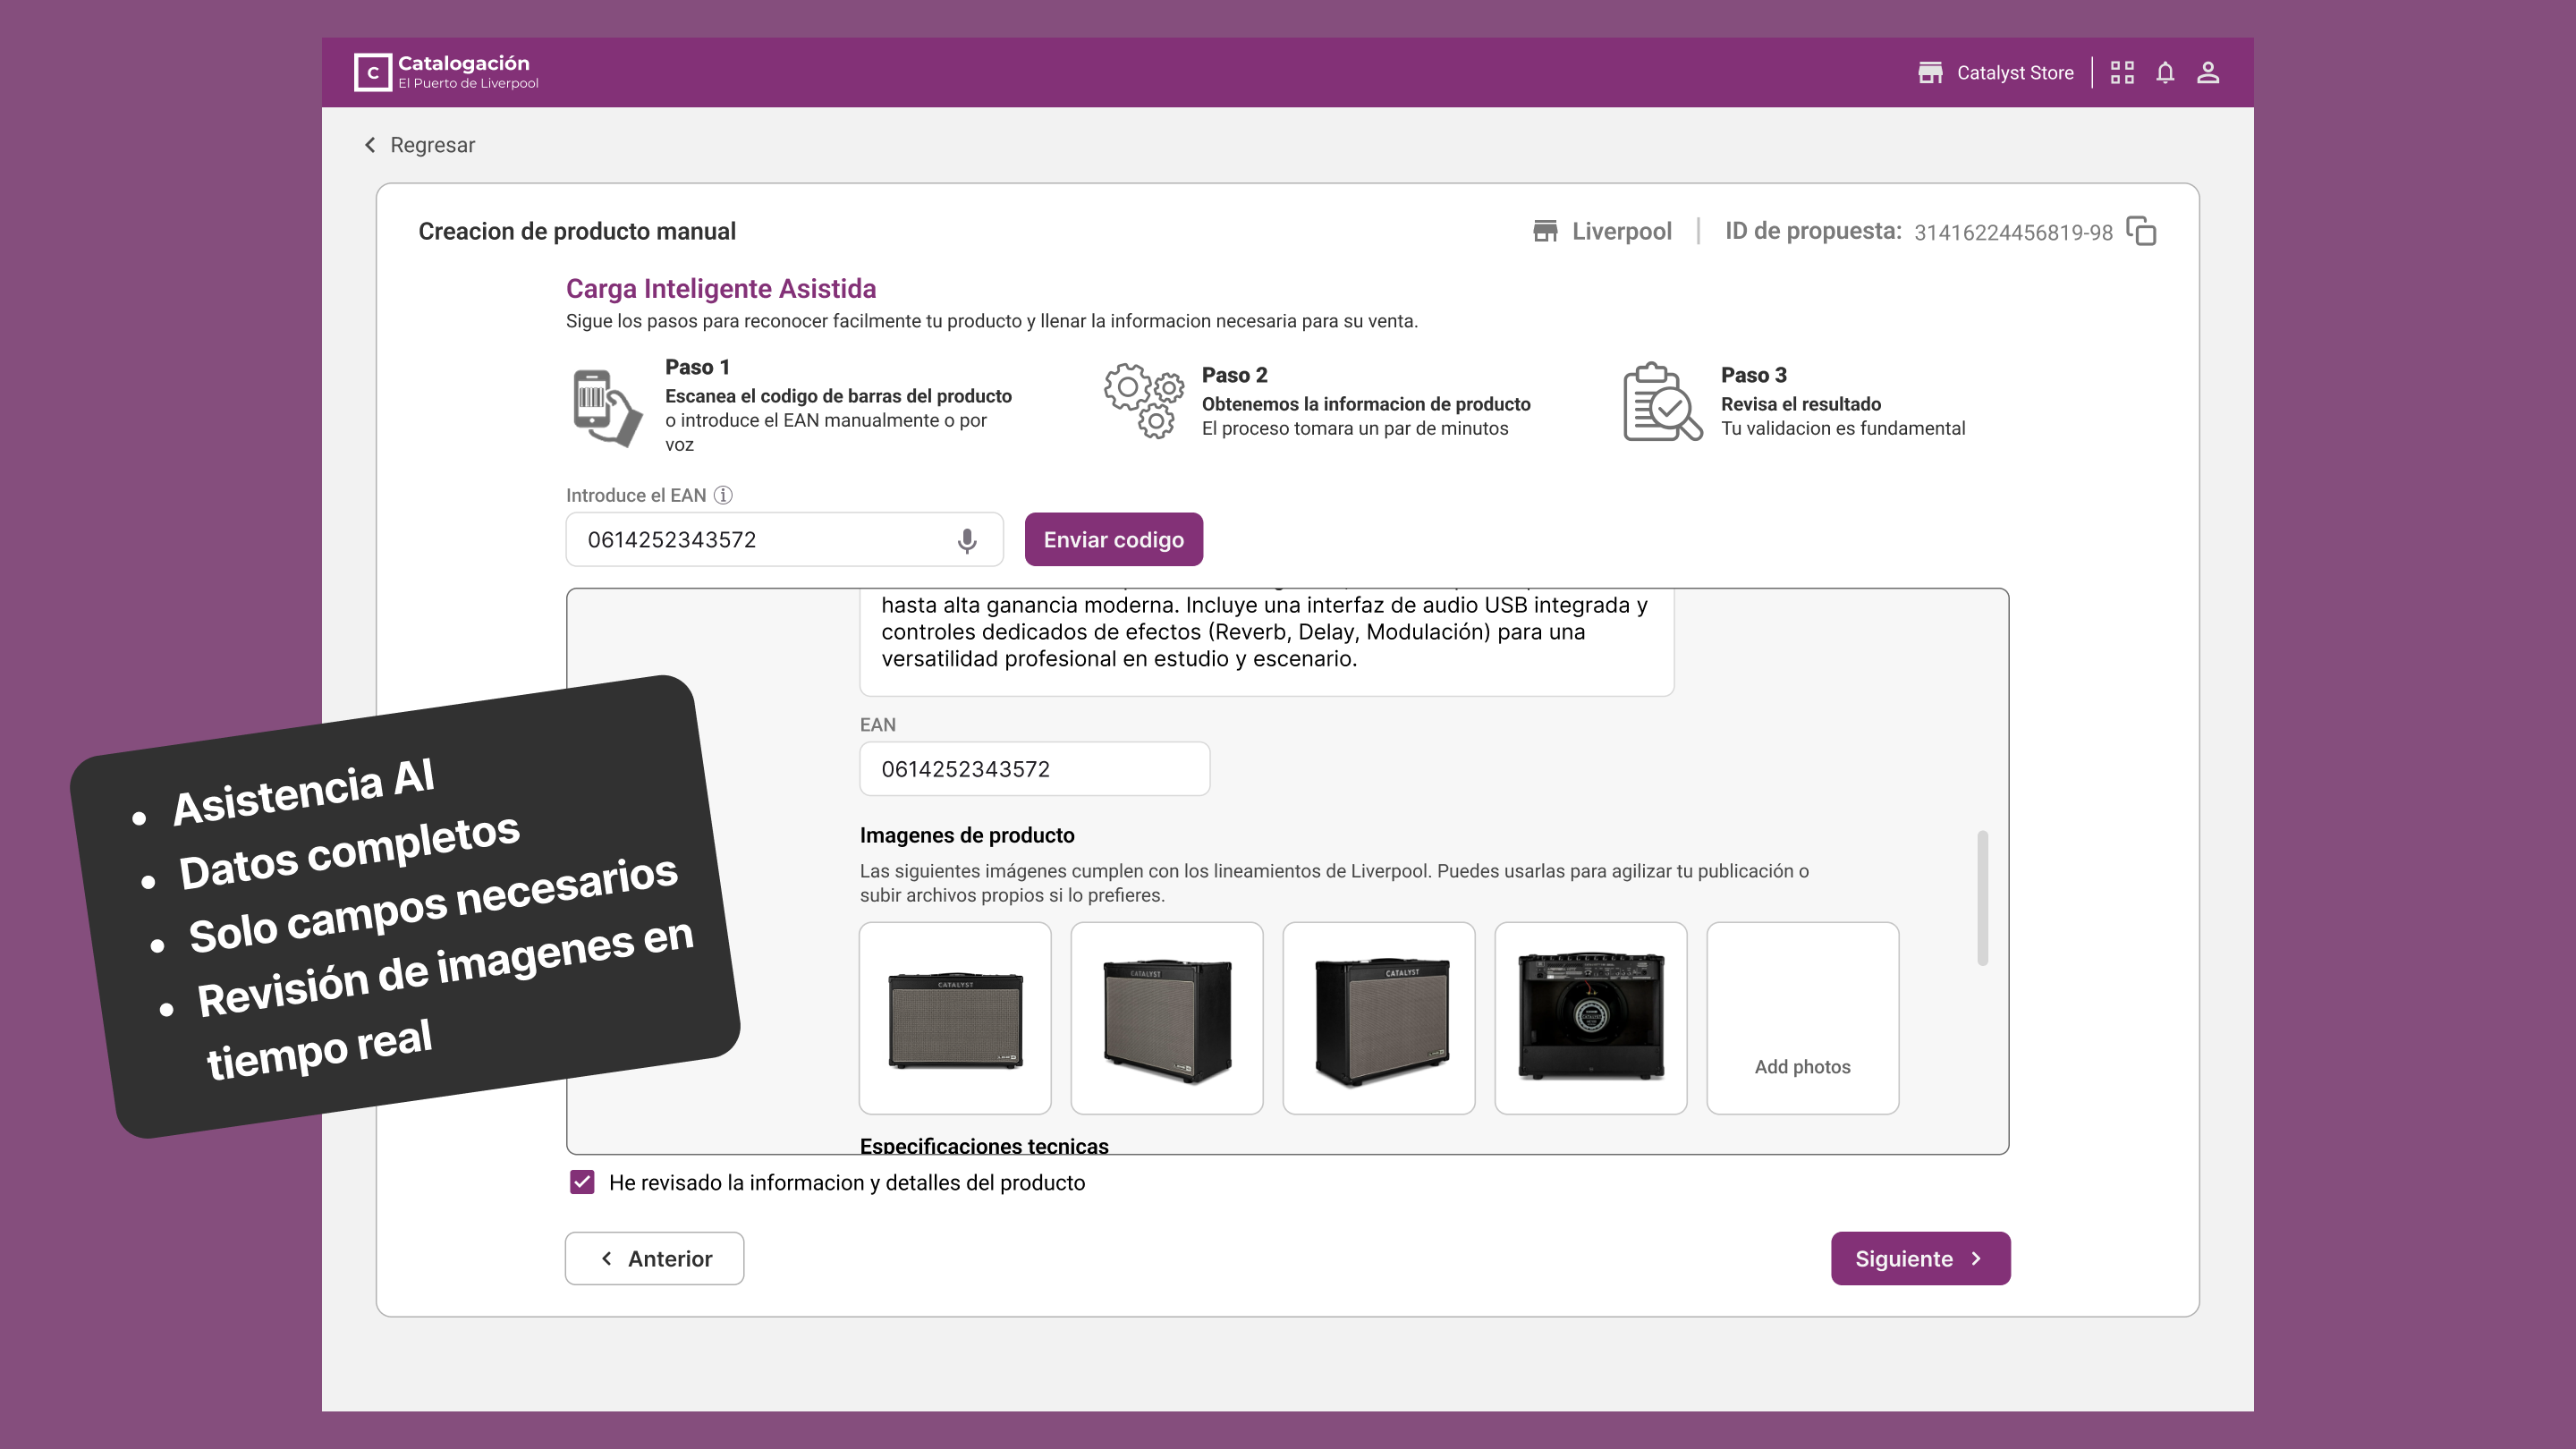Uncheck 'He revisado la informacion' checkbox
Viewport: 2576px width, 1449px height.
pyautogui.click(x=582, y=1182)
